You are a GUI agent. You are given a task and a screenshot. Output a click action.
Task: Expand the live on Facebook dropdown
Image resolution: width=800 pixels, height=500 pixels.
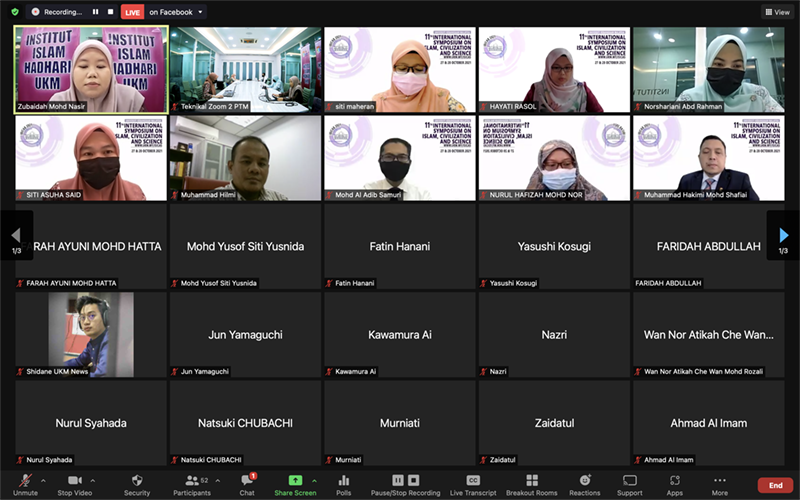click(x=201, y=12)
